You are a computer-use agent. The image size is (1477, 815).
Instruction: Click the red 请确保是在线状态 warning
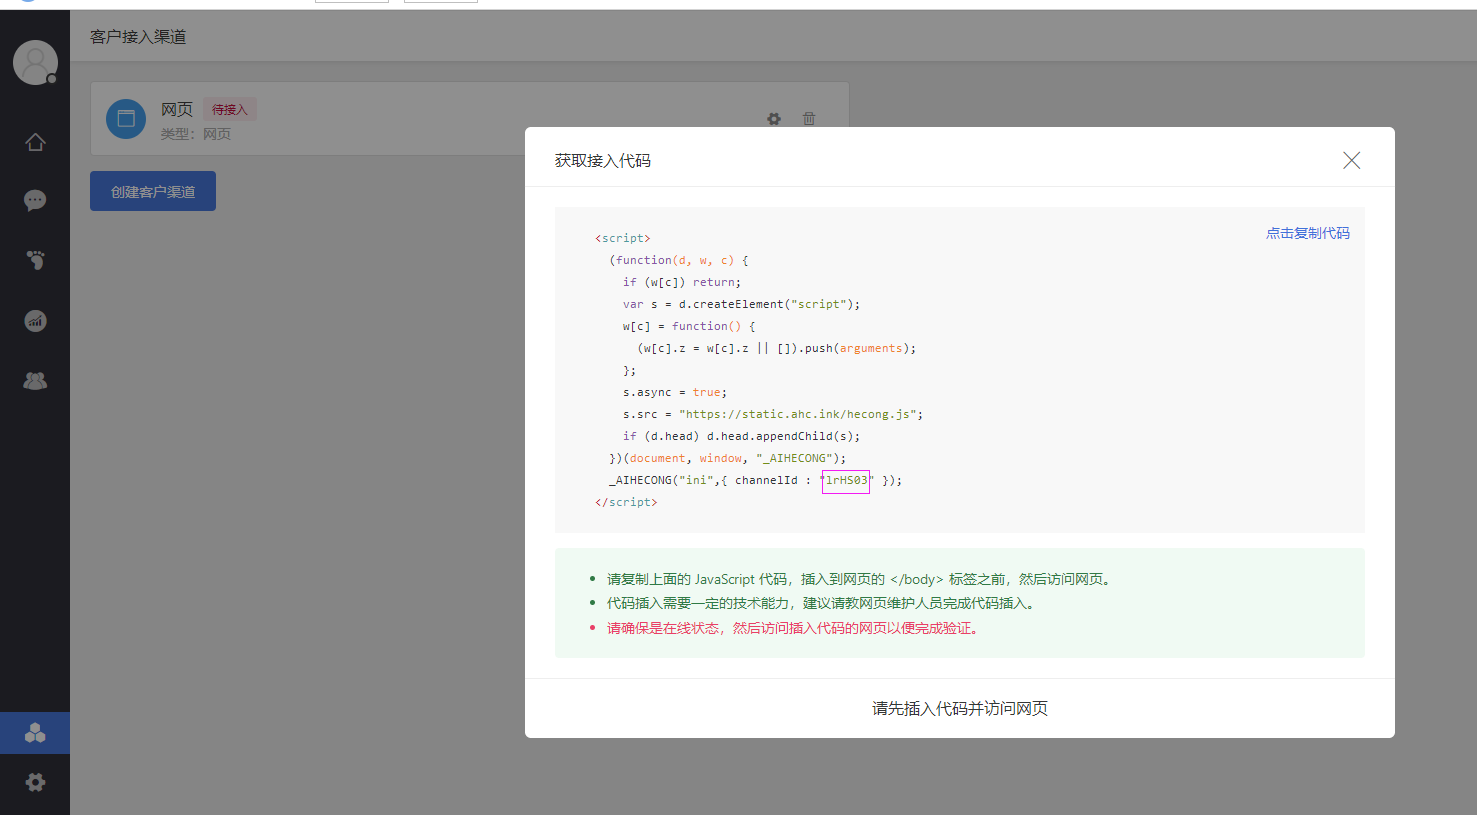795,628
